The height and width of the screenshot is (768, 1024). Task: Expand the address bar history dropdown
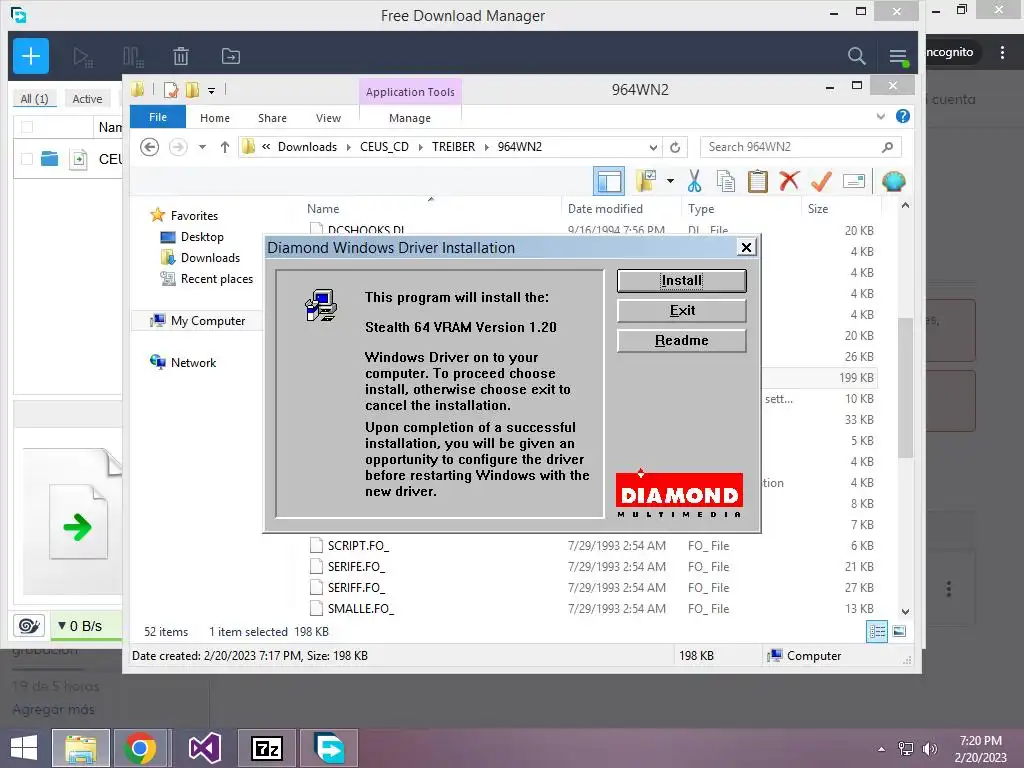click(653, 147)
